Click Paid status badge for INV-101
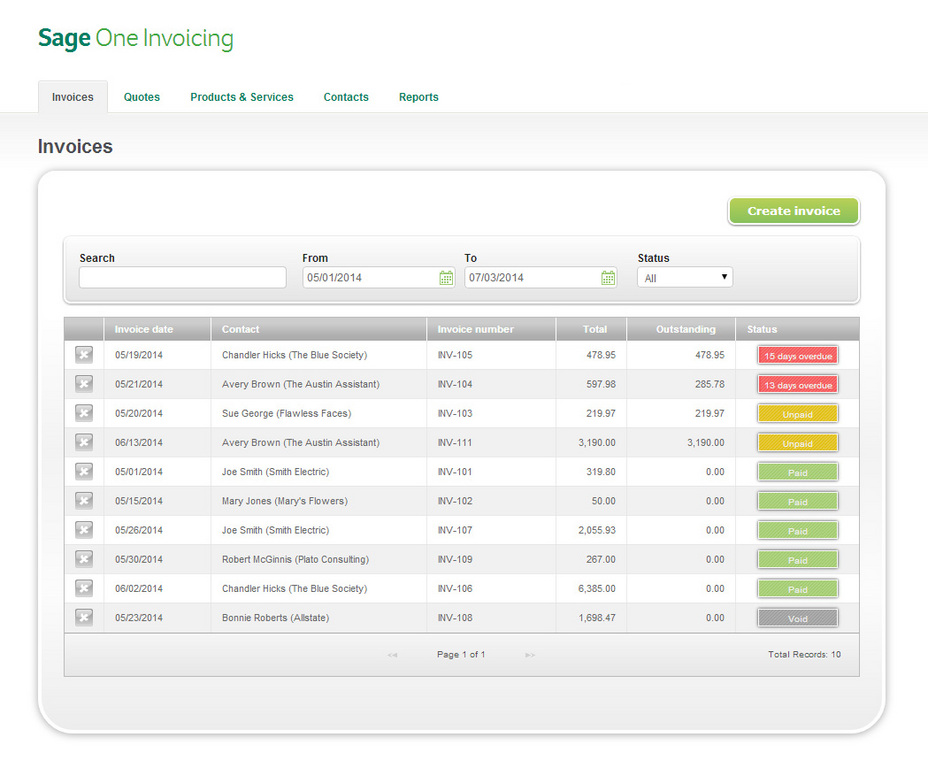The image size is (928, 768). 798,472
